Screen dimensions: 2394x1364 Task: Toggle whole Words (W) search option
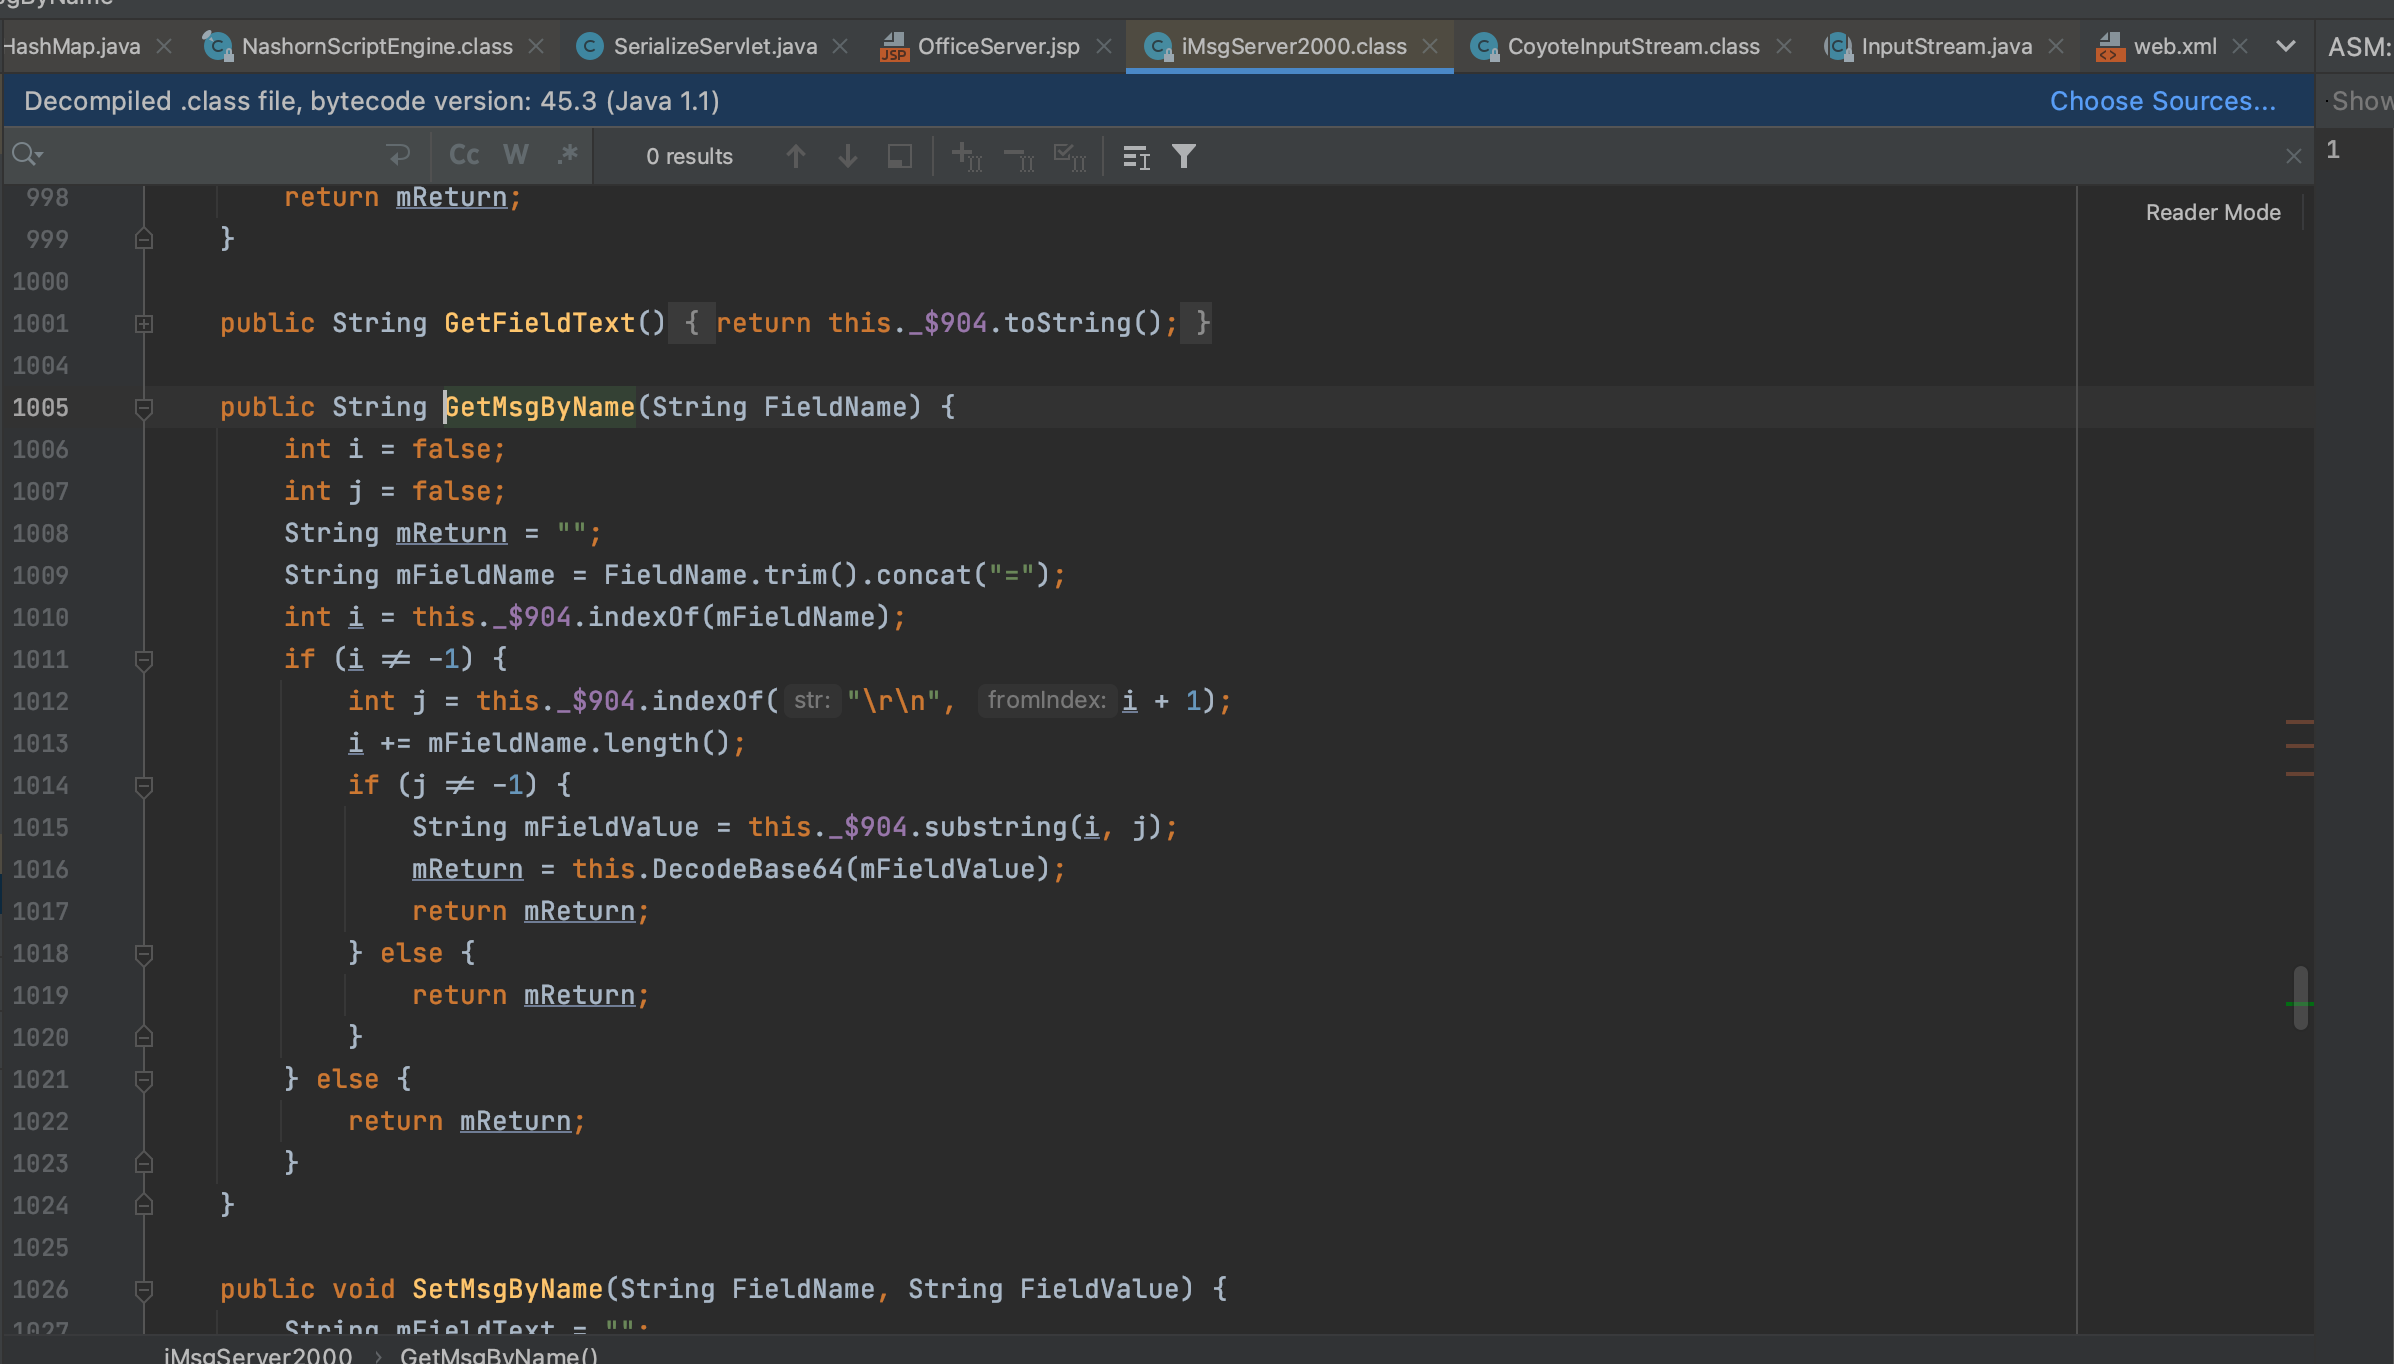516,155
